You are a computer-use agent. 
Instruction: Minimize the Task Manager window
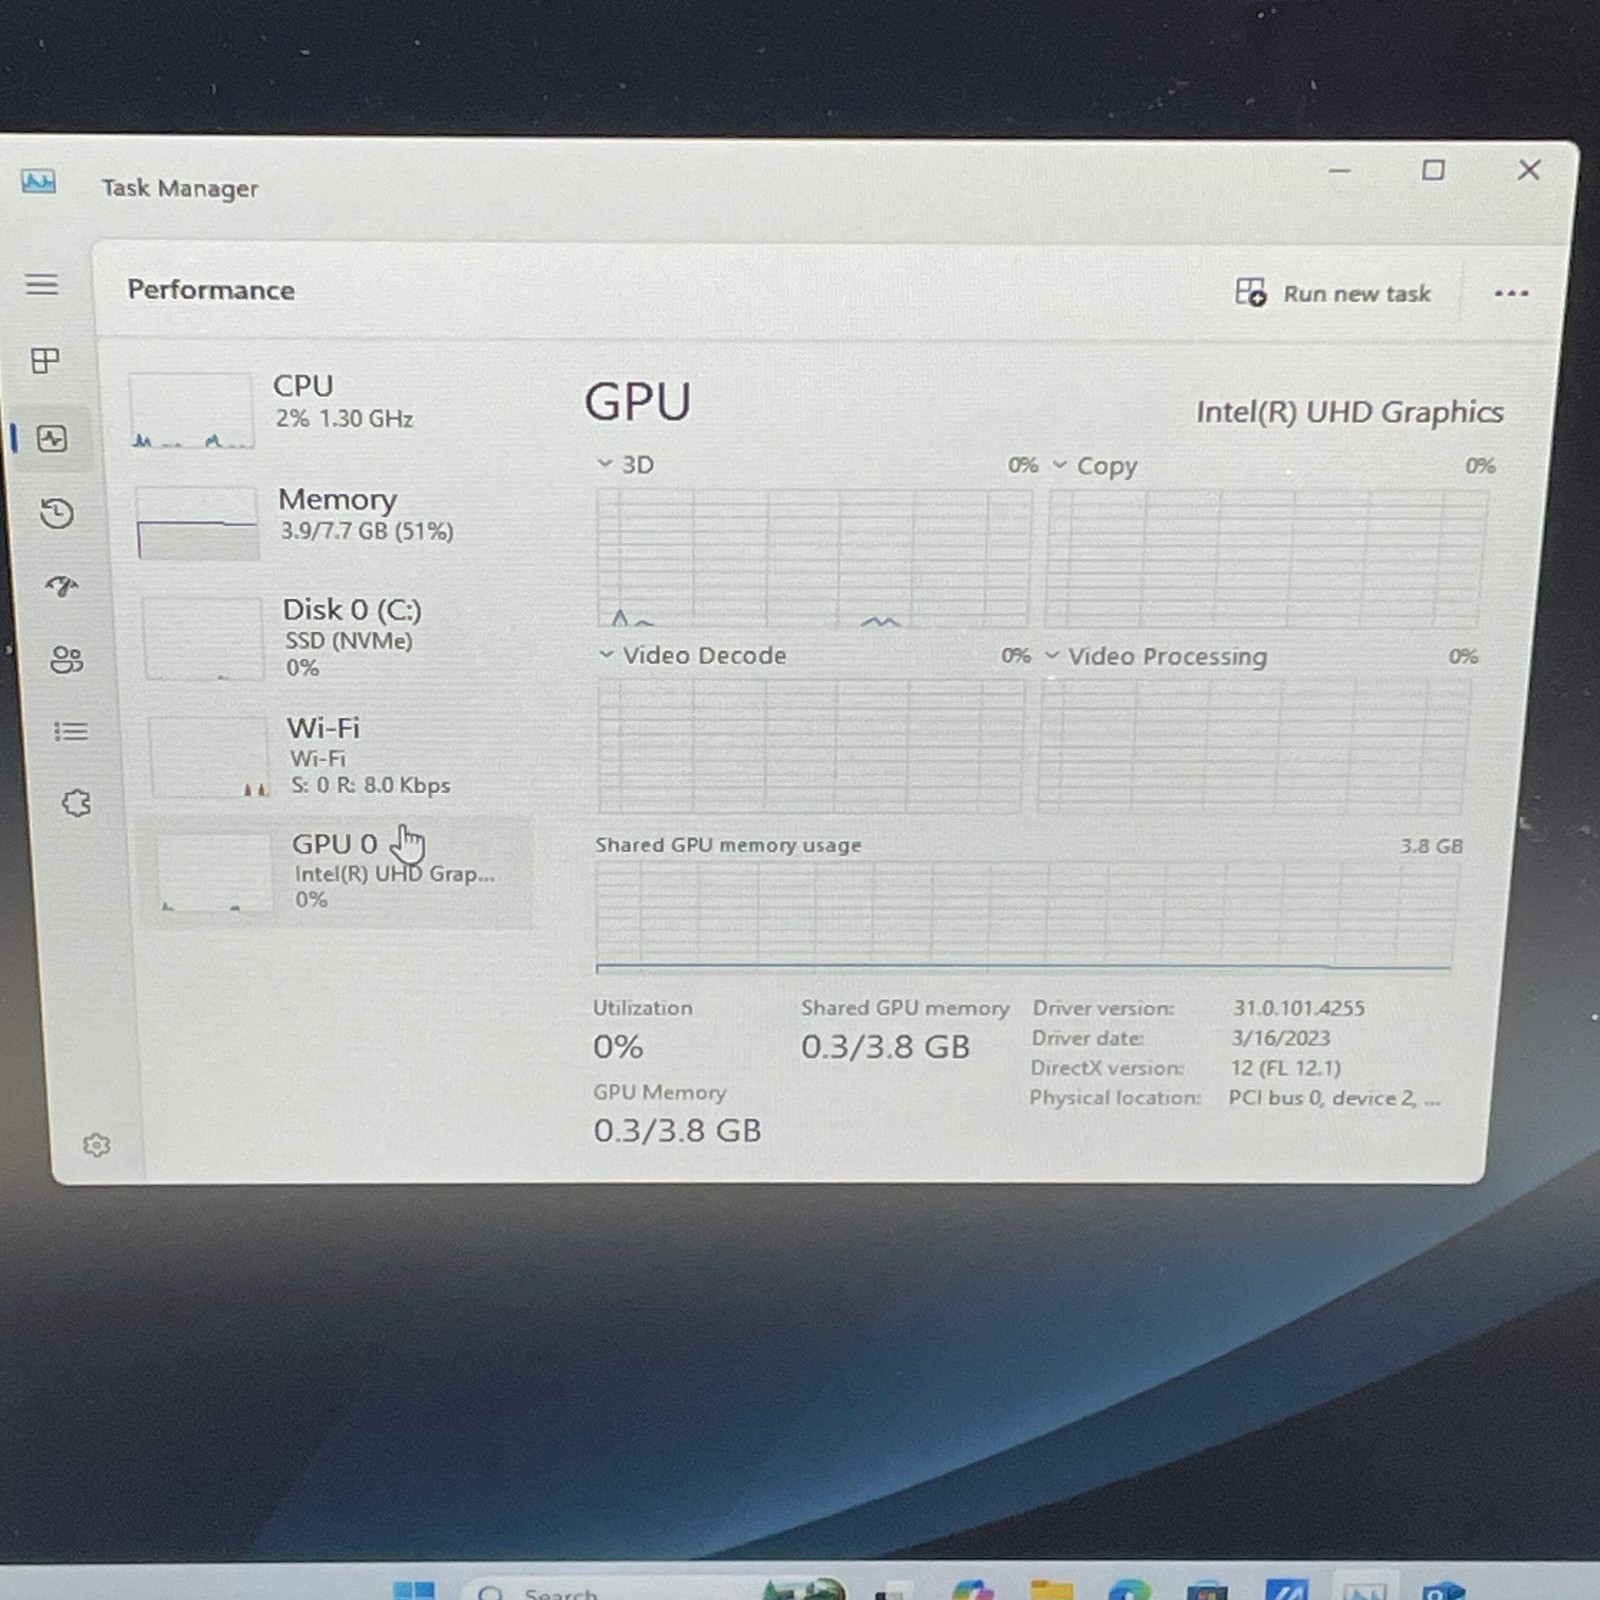click(x=1339, y=171)
